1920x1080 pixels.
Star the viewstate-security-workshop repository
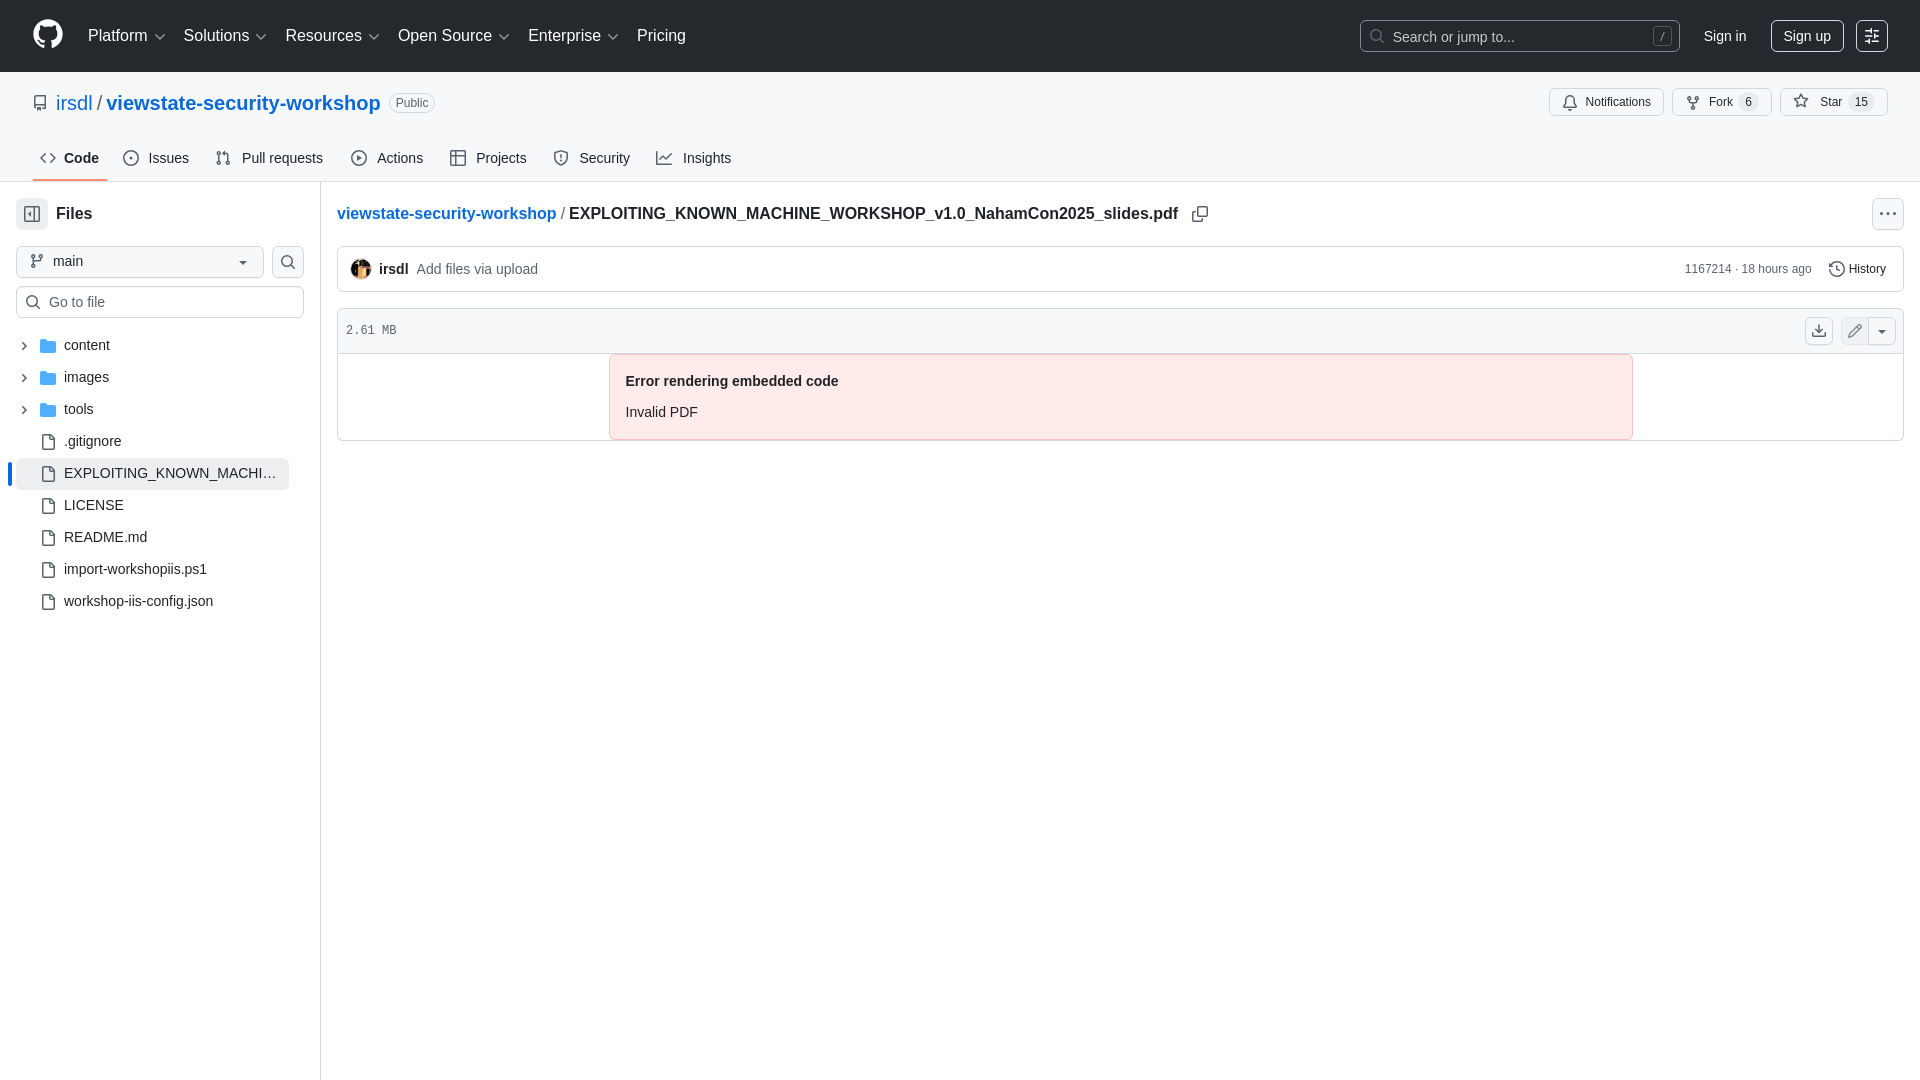[x=1833, y=101]
